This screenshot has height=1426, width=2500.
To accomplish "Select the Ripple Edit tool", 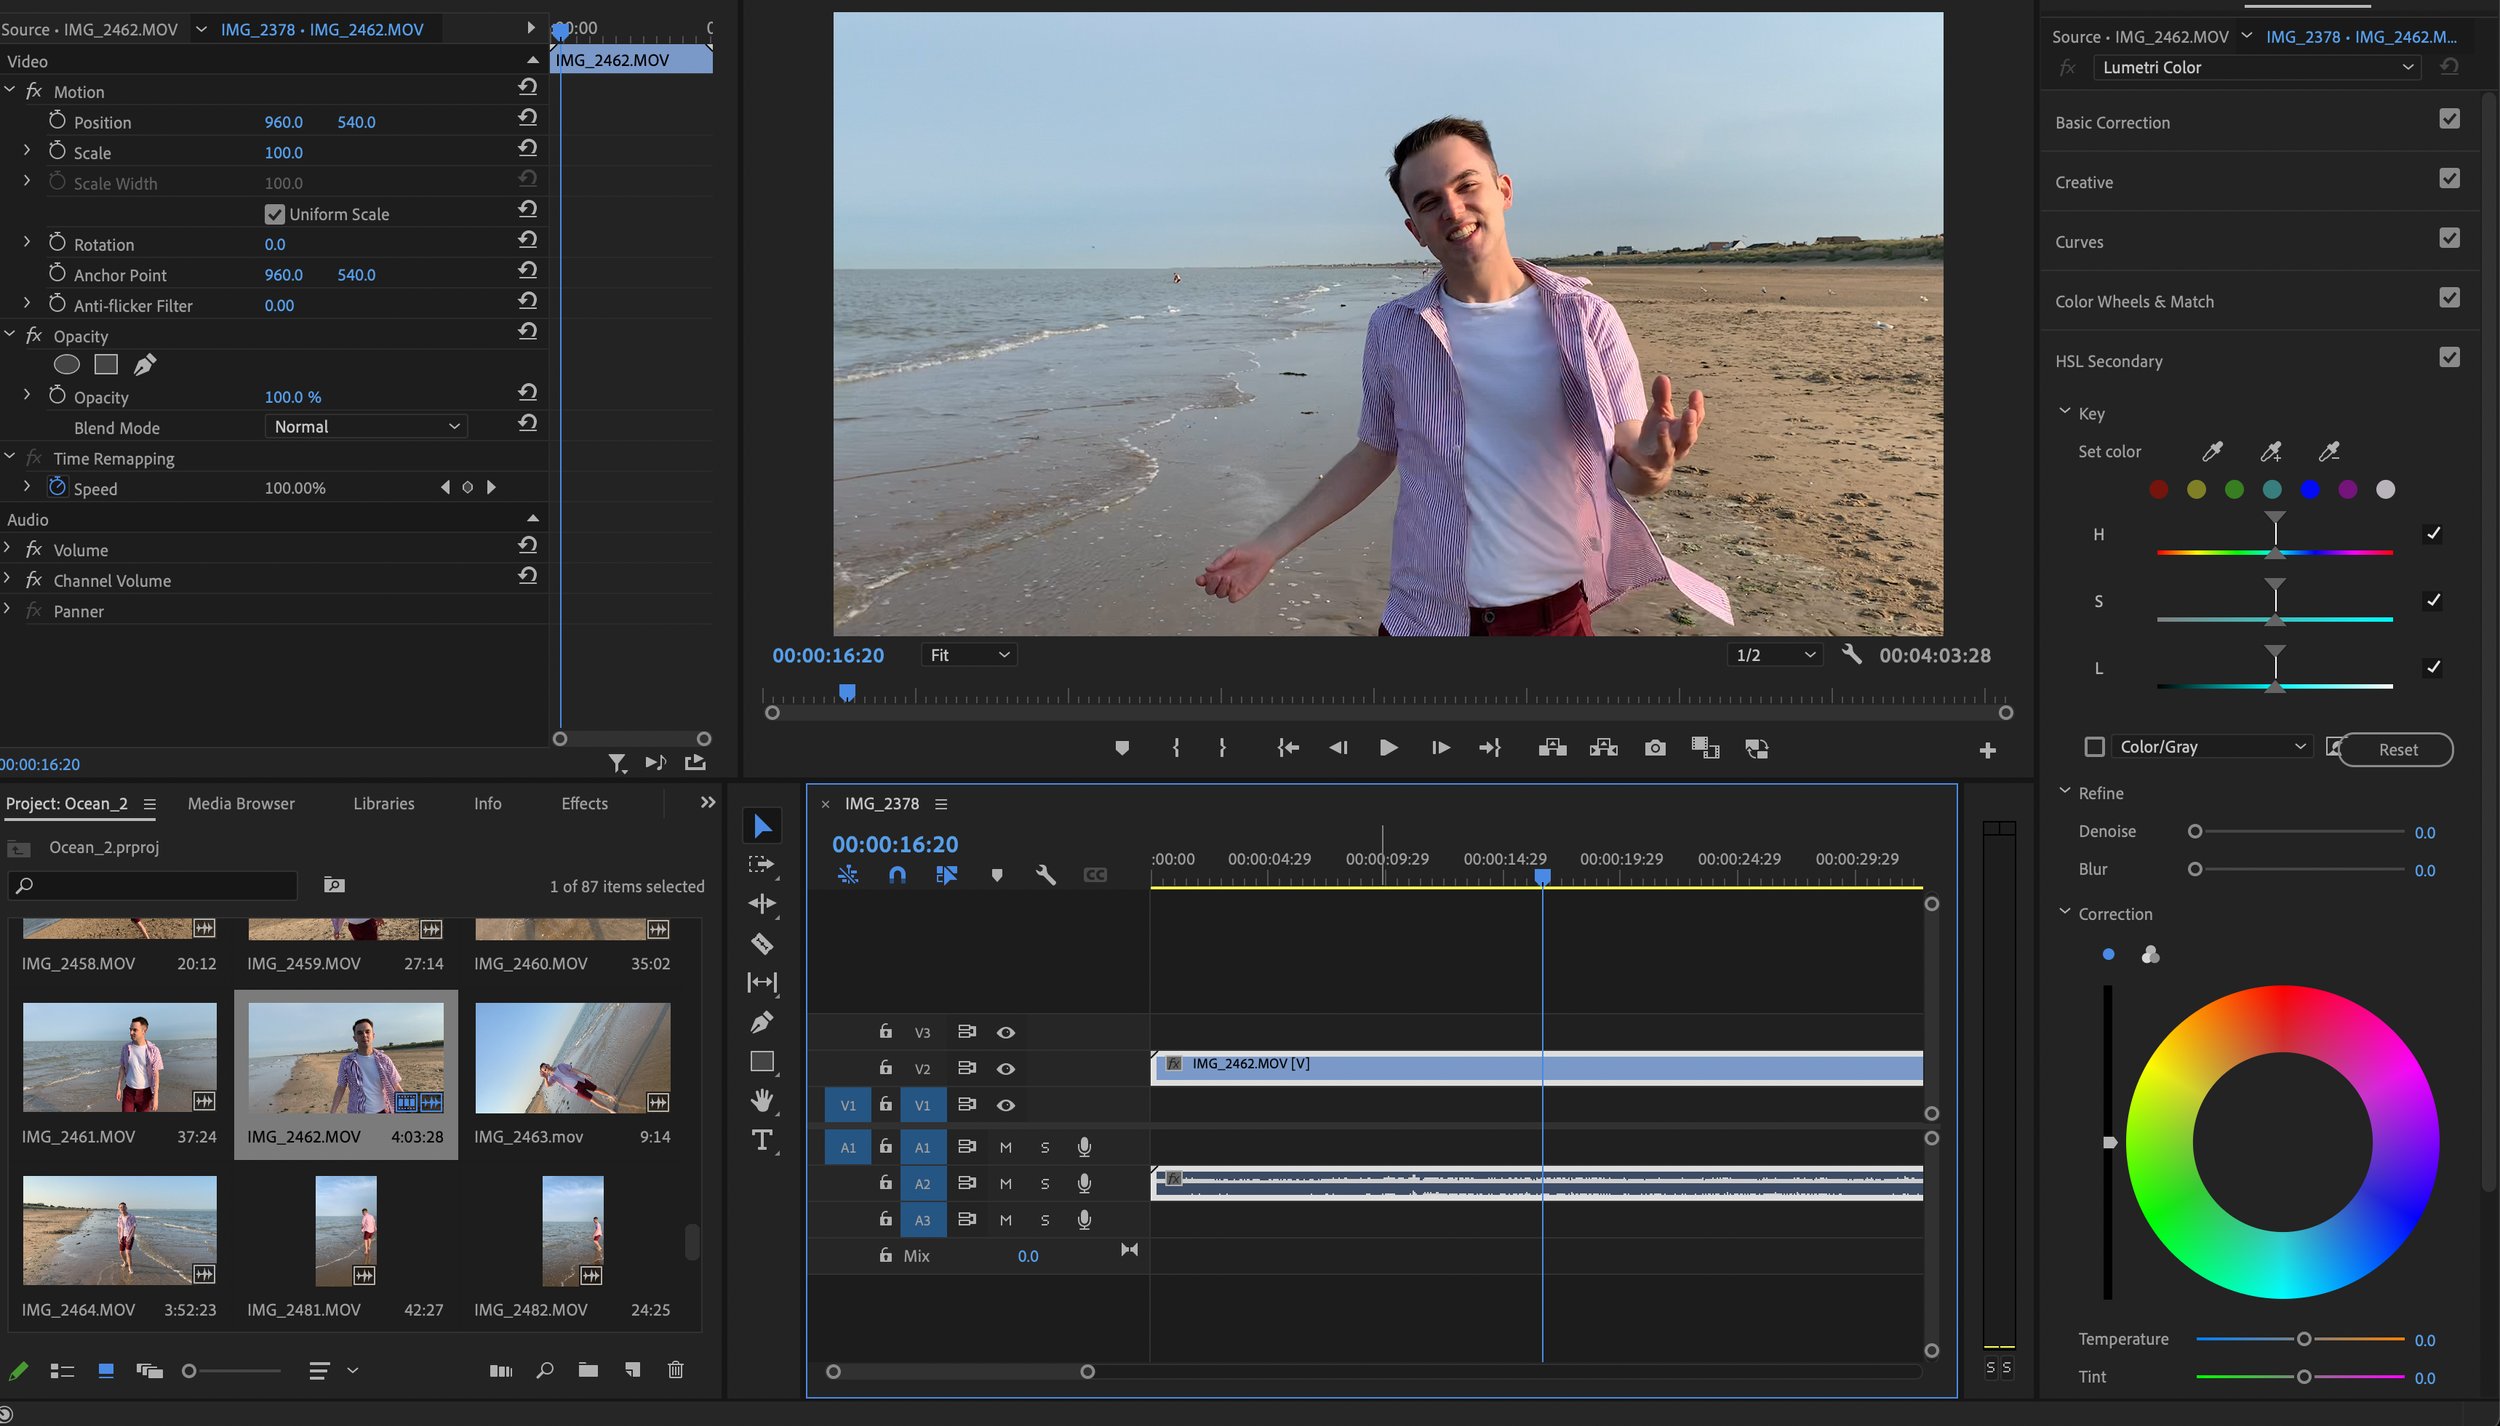I will pyautogui.click(x=762, y=904).
